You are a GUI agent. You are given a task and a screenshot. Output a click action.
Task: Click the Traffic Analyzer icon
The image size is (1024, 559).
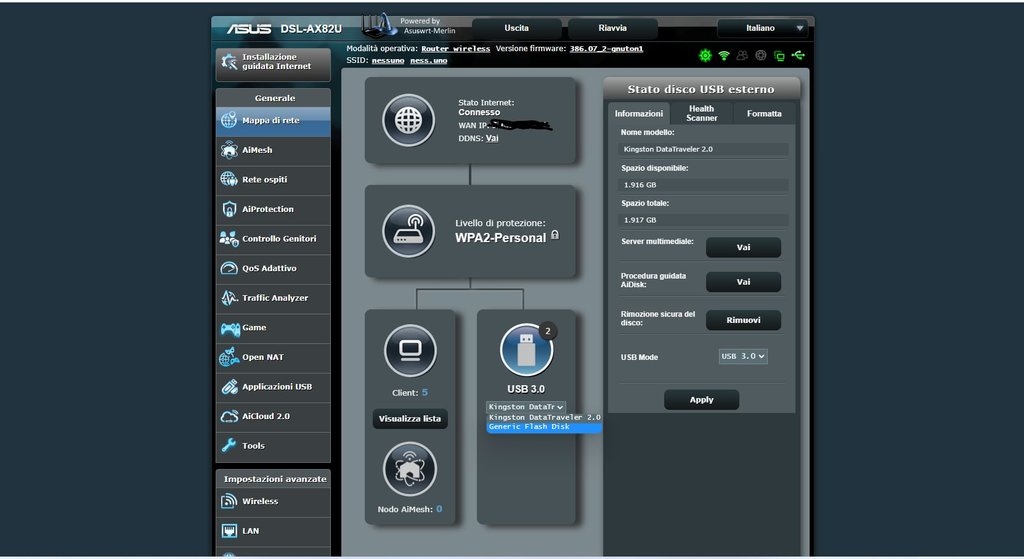coord(229,298)
